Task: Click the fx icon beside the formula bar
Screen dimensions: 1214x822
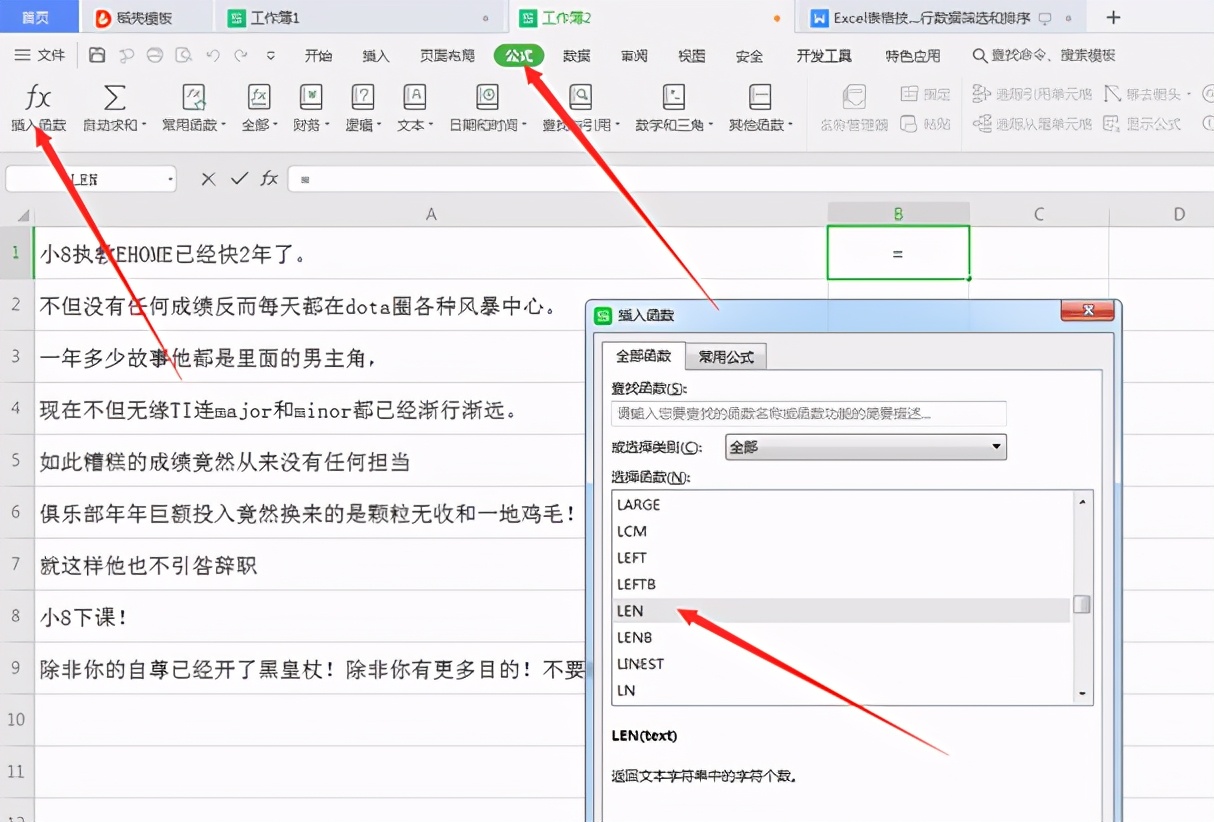Action: pos(269,179)
